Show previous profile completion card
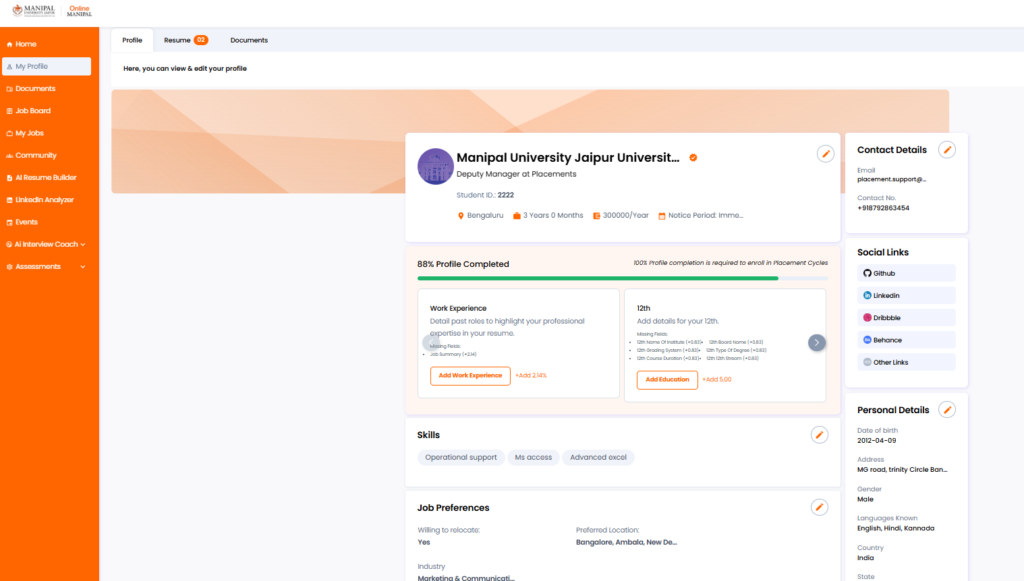This screenshot has height=581, width=1024. (x=431, y=342)
